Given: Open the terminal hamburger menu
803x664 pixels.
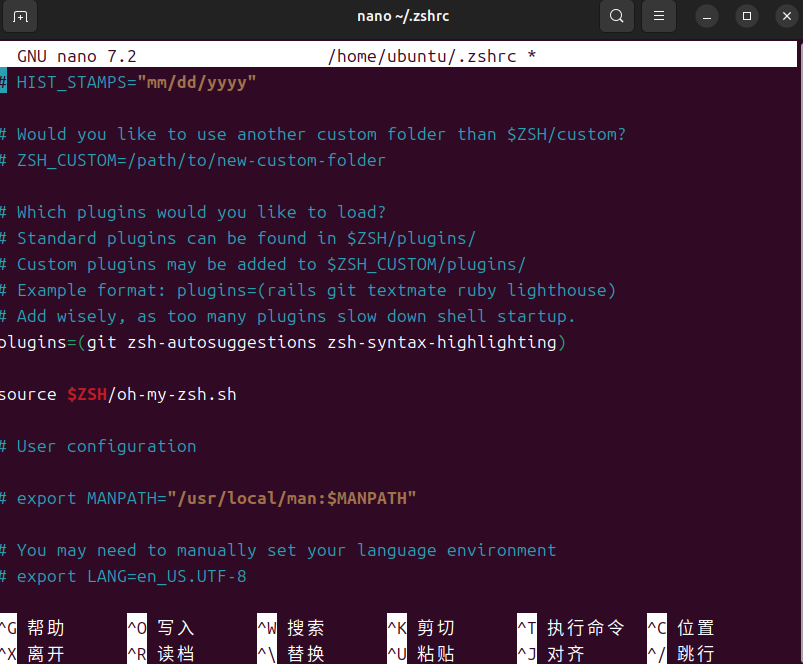Looking at the screenshot, I should (x=658, y=16).
